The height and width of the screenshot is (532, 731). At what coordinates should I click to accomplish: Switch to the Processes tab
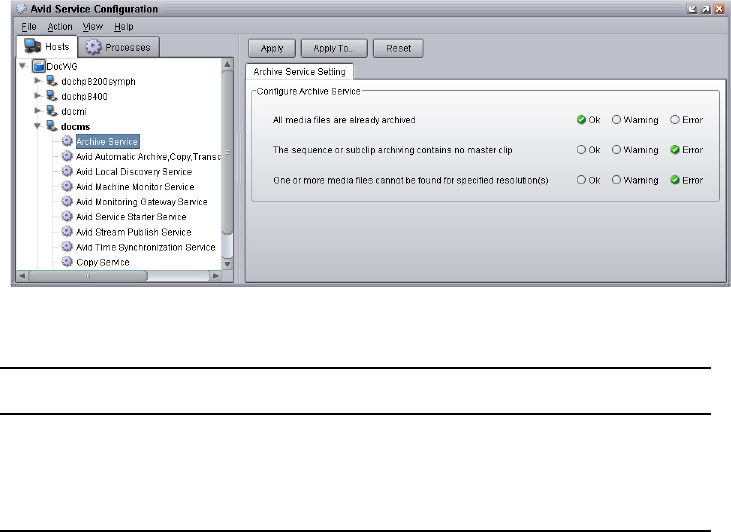tap(118, 47)
